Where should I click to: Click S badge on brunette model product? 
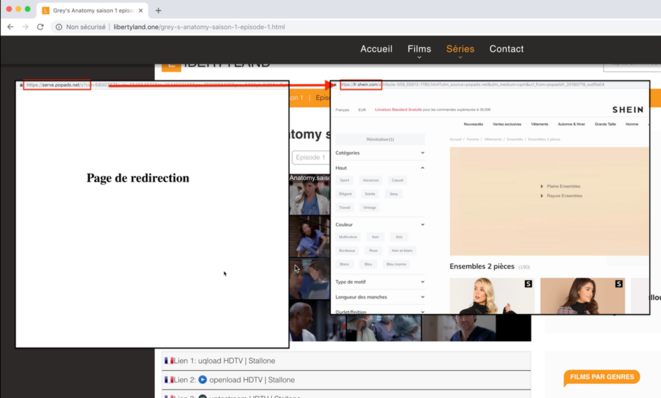pyautogui.click(x=618, y=284)
